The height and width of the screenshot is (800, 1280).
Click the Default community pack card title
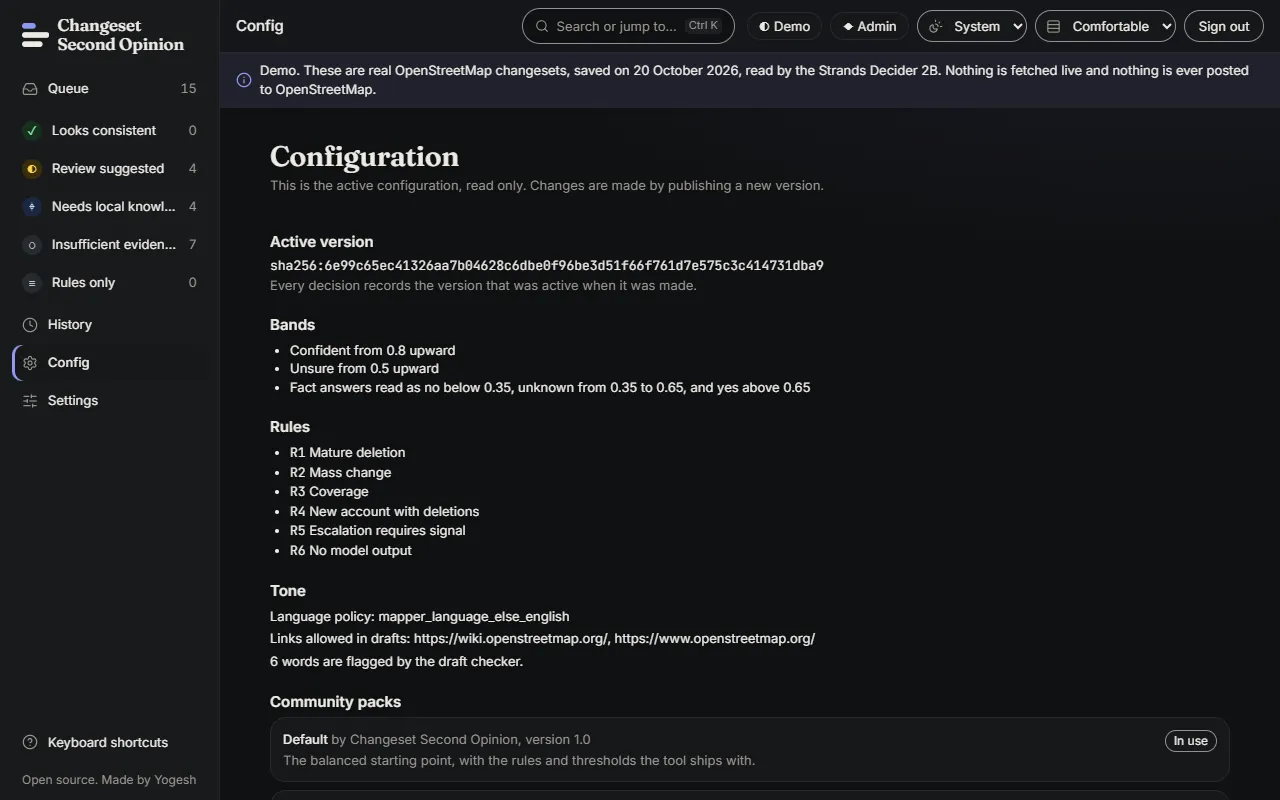pyautogui.click(x=305, y=739)
